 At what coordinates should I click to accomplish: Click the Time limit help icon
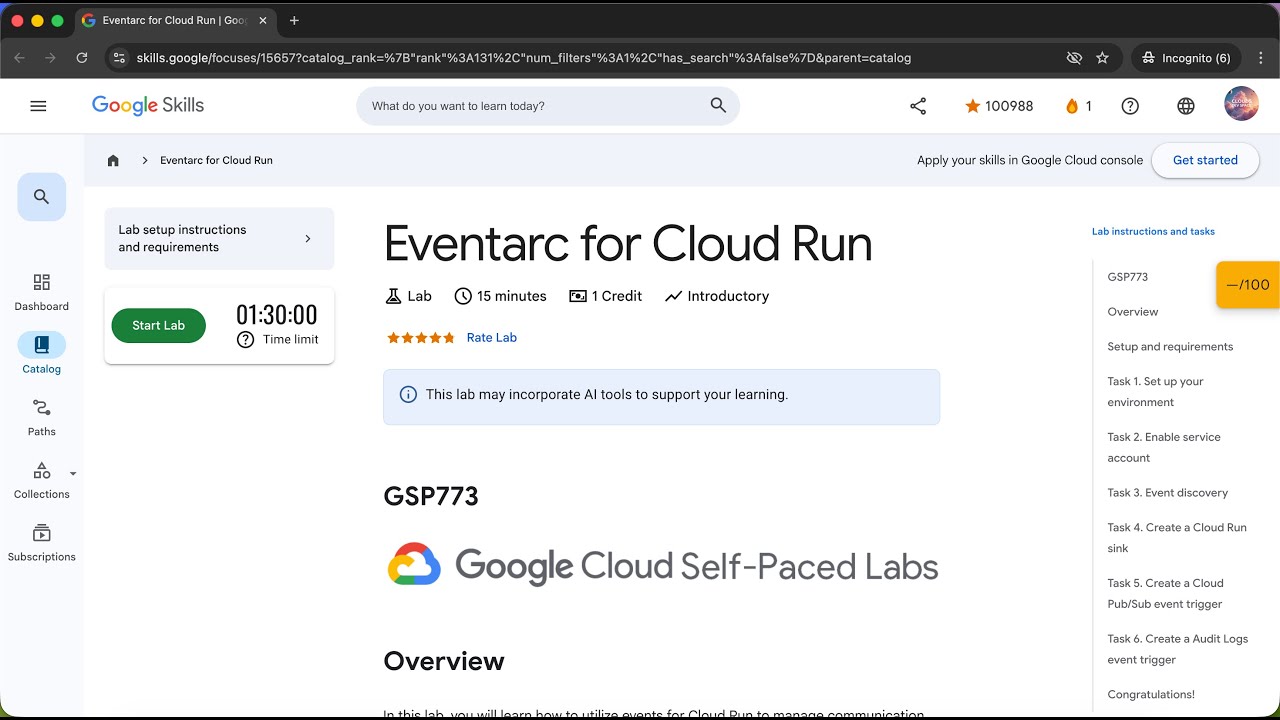tap(245, 340)
